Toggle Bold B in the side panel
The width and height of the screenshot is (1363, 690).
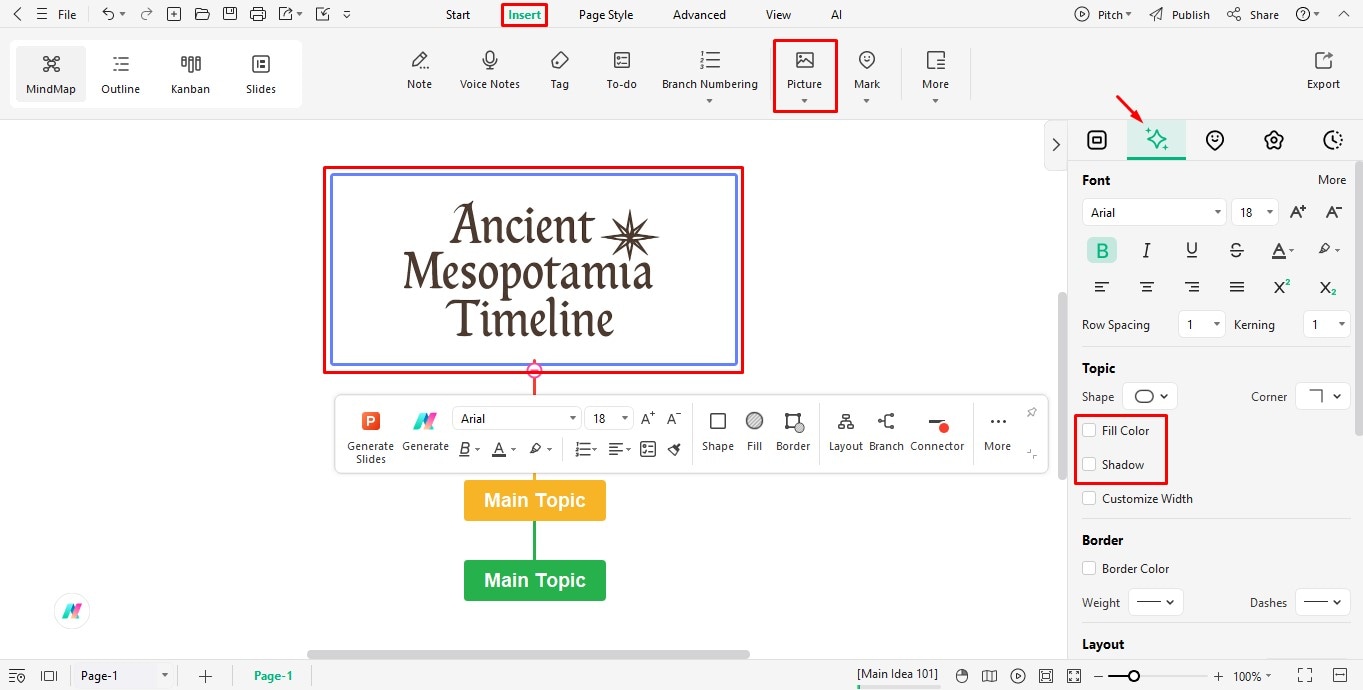click(1102, 250)
